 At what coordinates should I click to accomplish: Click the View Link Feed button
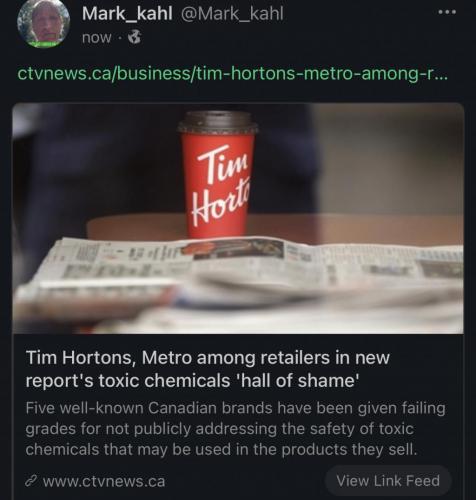pos(388,481)
